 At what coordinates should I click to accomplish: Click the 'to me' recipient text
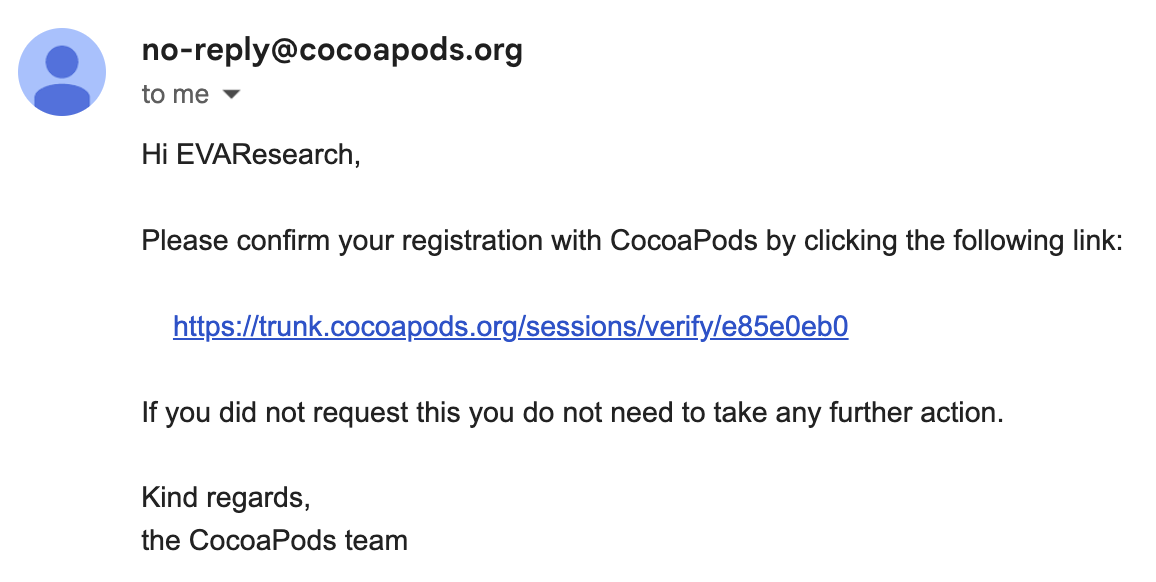[175, 94]
